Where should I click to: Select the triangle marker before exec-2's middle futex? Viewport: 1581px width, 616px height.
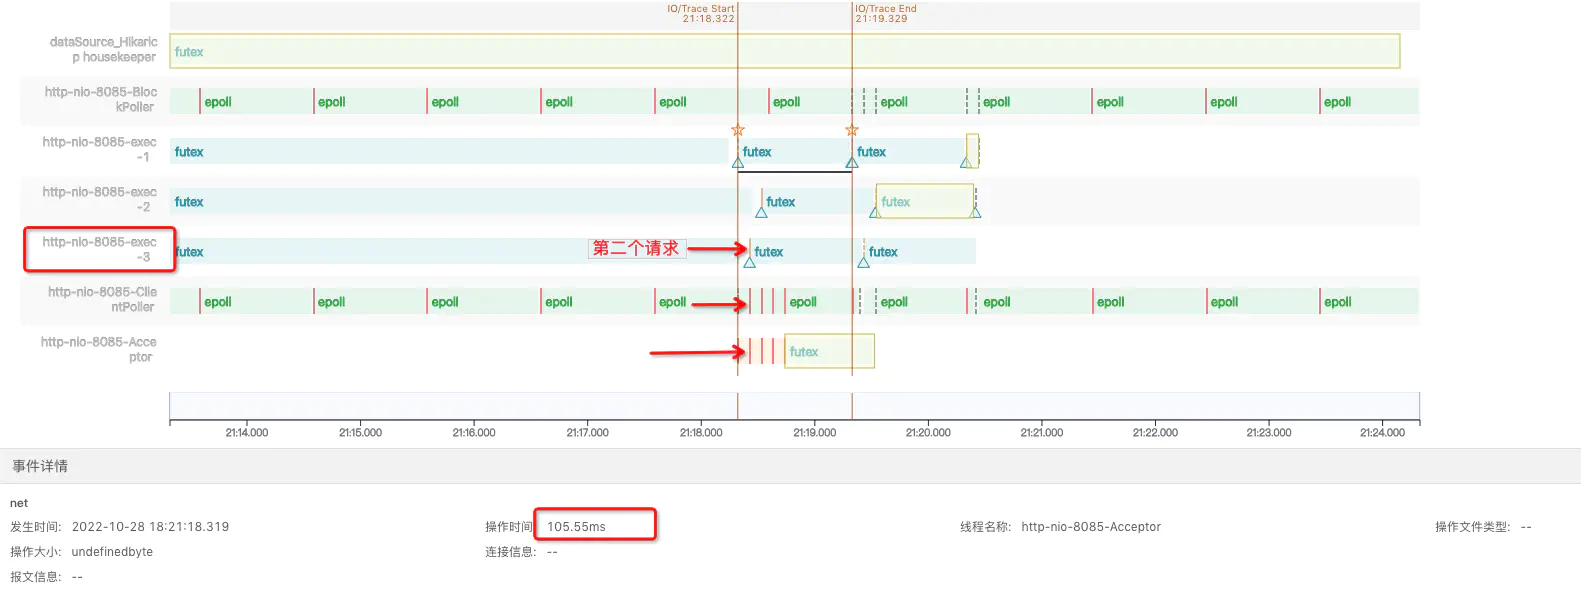(x=761, y=212)
